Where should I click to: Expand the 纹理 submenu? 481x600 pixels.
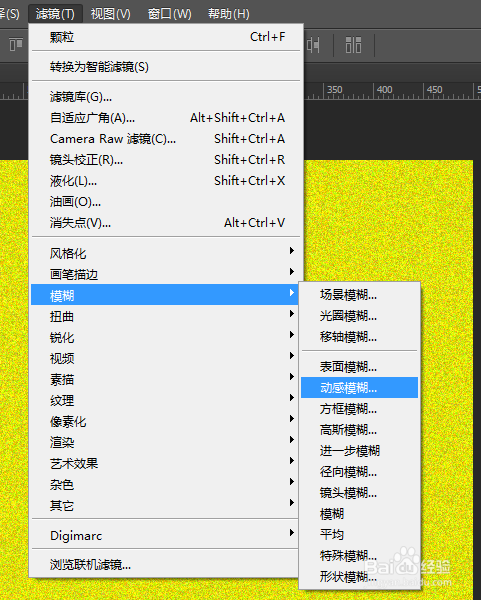165,400
